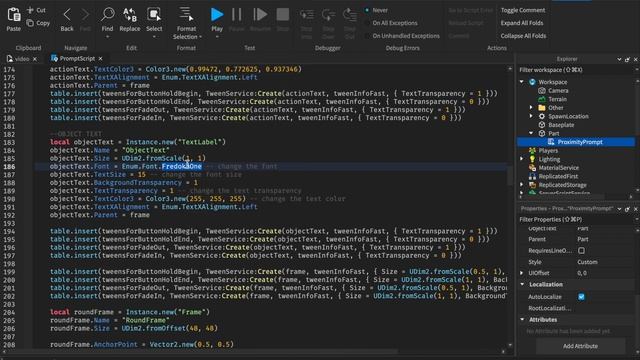The width and height of the screenshot is (640, 360).
Task: Expand the Lighting node
Action: (x=522, y=159)
